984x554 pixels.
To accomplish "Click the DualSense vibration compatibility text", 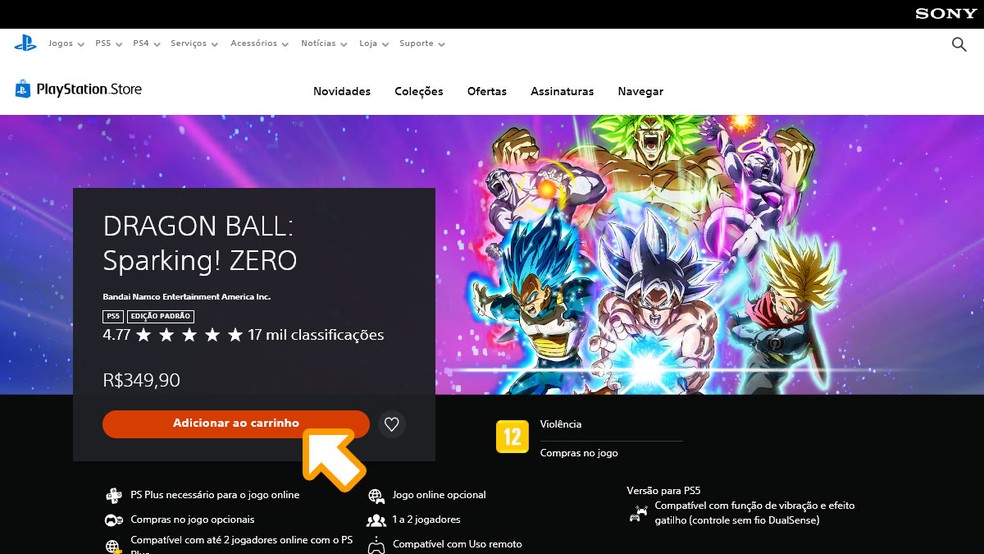I will click(x=754, y=513).
